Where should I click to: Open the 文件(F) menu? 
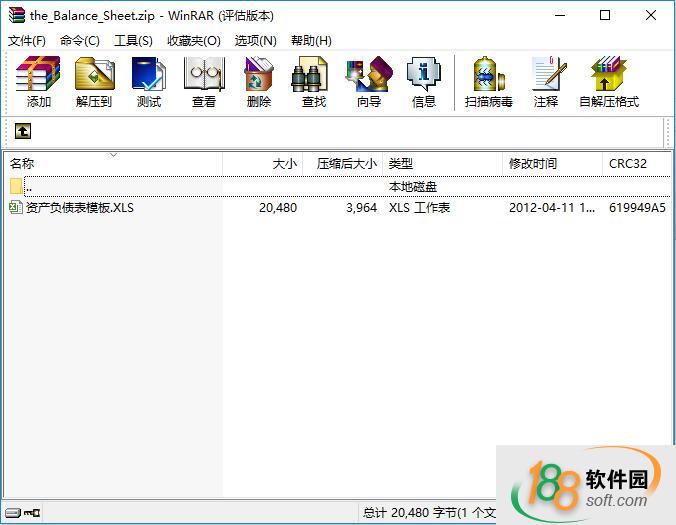coord(27,41)
